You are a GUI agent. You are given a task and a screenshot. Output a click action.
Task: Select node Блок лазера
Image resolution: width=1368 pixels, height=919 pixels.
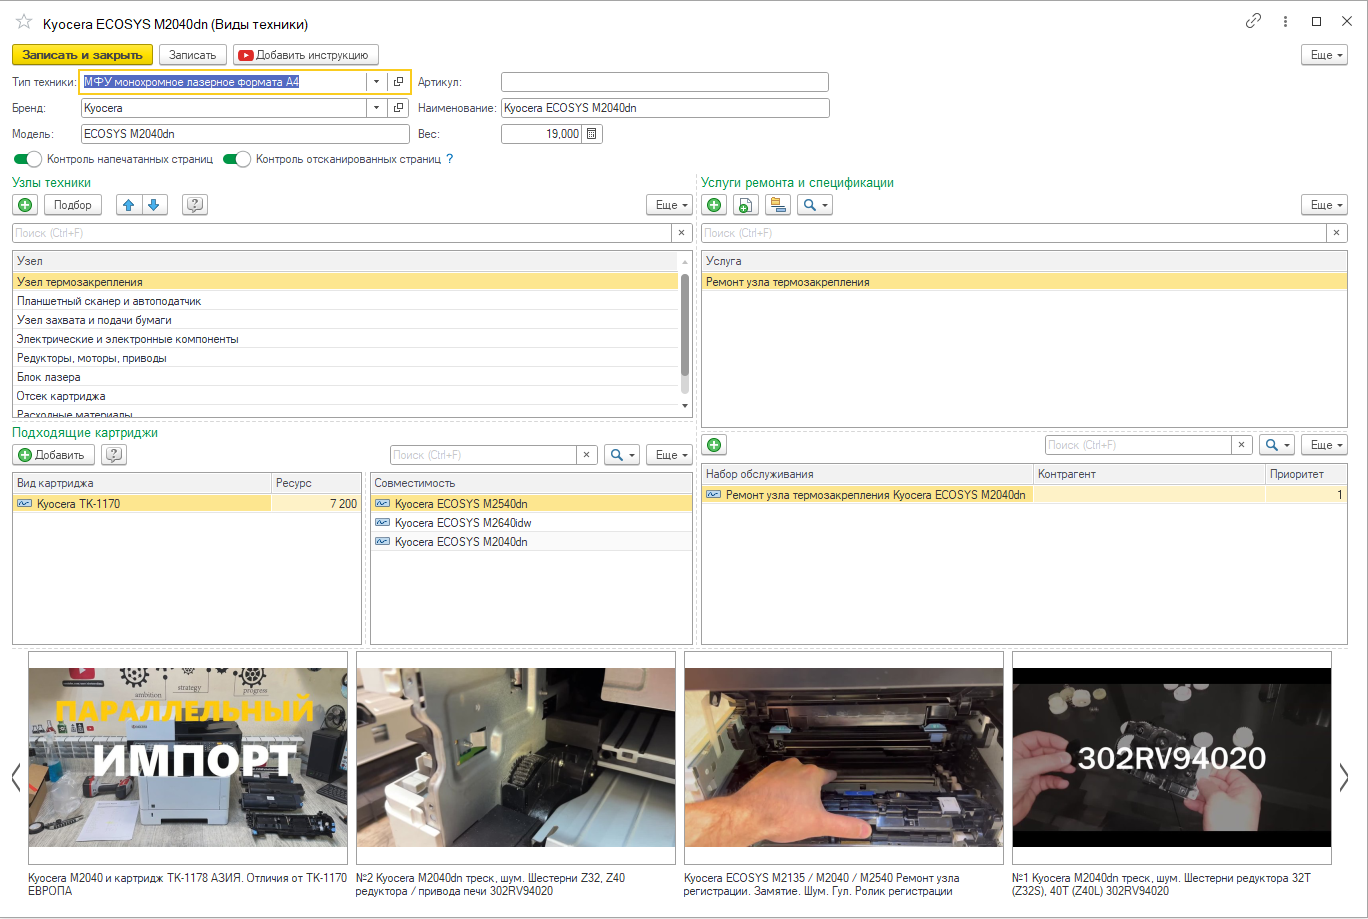point(346,377)
